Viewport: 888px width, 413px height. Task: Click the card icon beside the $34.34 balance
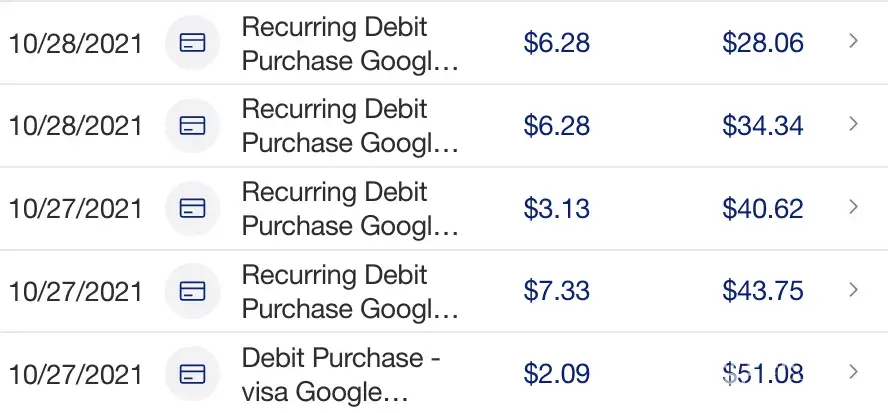coord(191,126)
